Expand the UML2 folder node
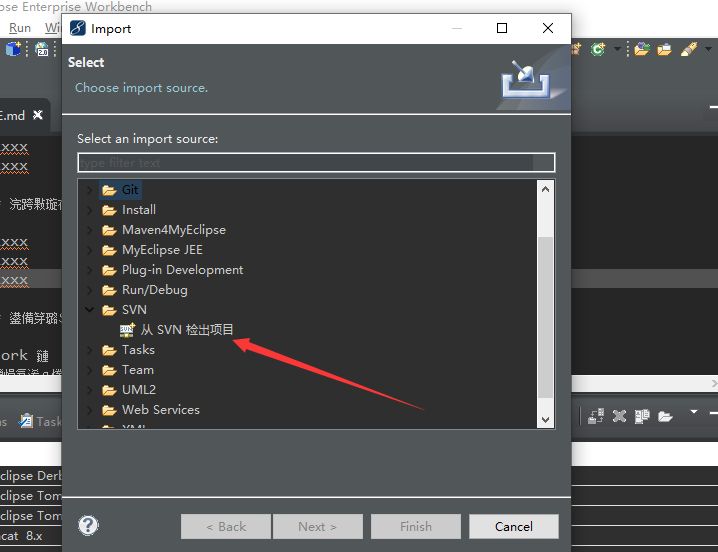 [x=90, y=390]
